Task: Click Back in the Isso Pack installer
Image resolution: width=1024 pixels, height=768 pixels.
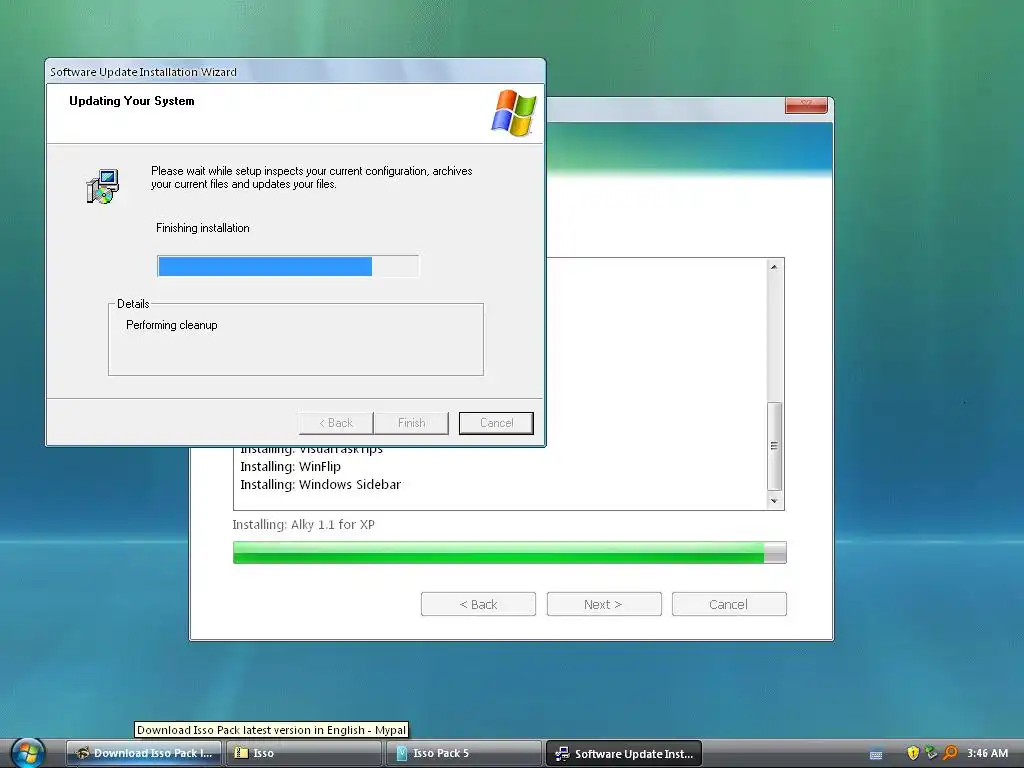Action: 478,604
